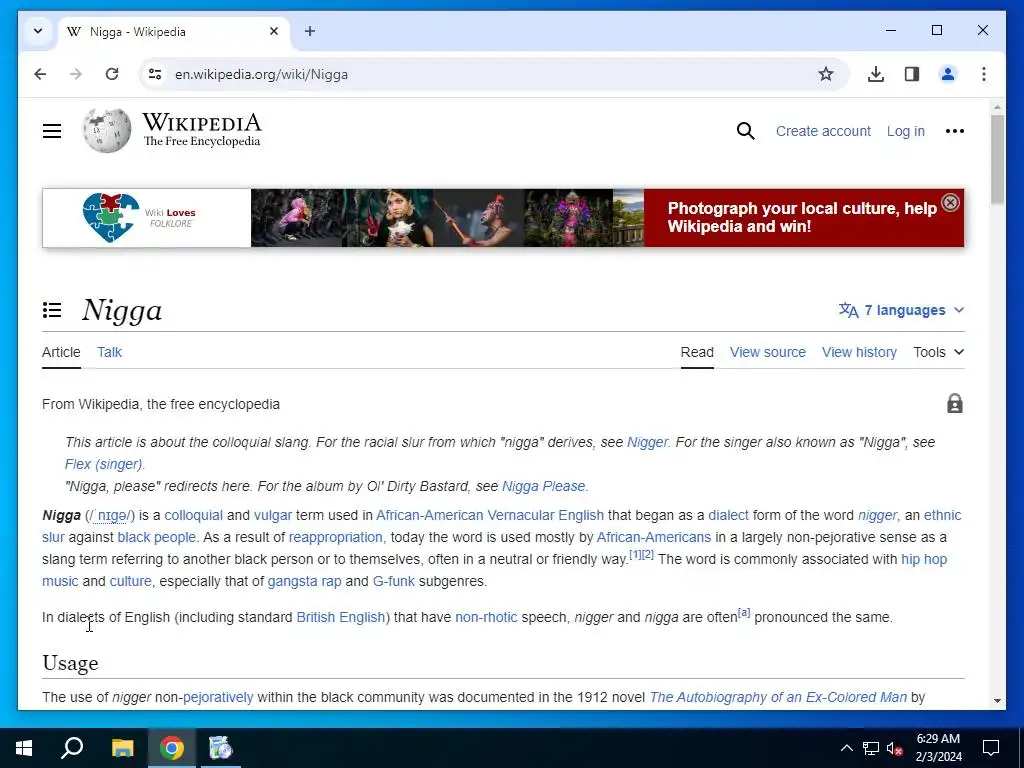Open the Wikipedia search magnifier
Screen dimensions: 1024x768
pyautogui.click(x=745, y=131)
